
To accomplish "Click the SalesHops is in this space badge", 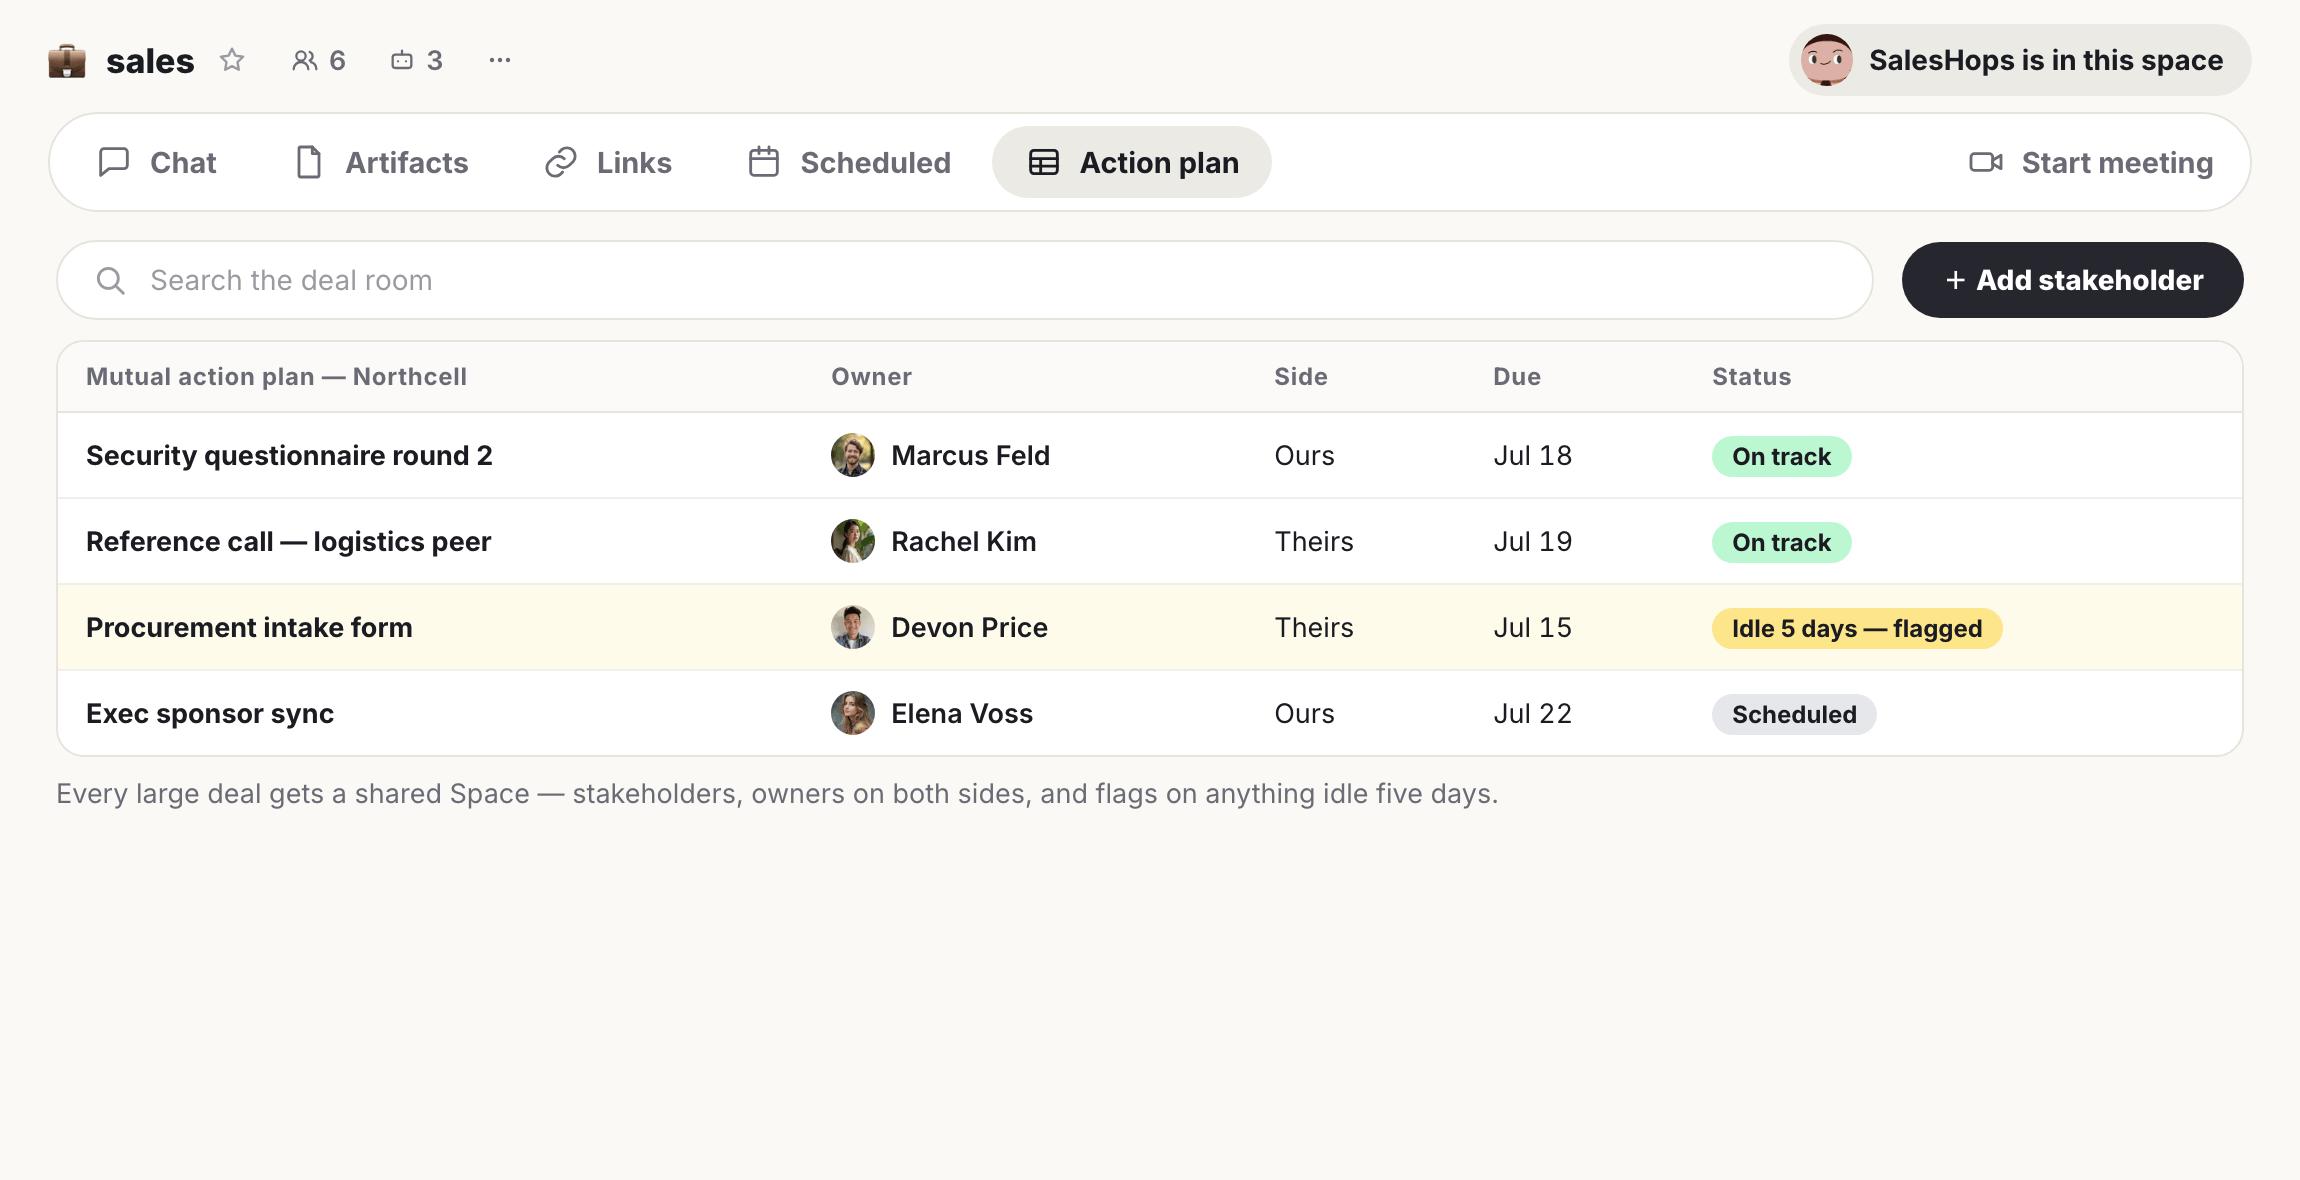I will [2020, 60].
